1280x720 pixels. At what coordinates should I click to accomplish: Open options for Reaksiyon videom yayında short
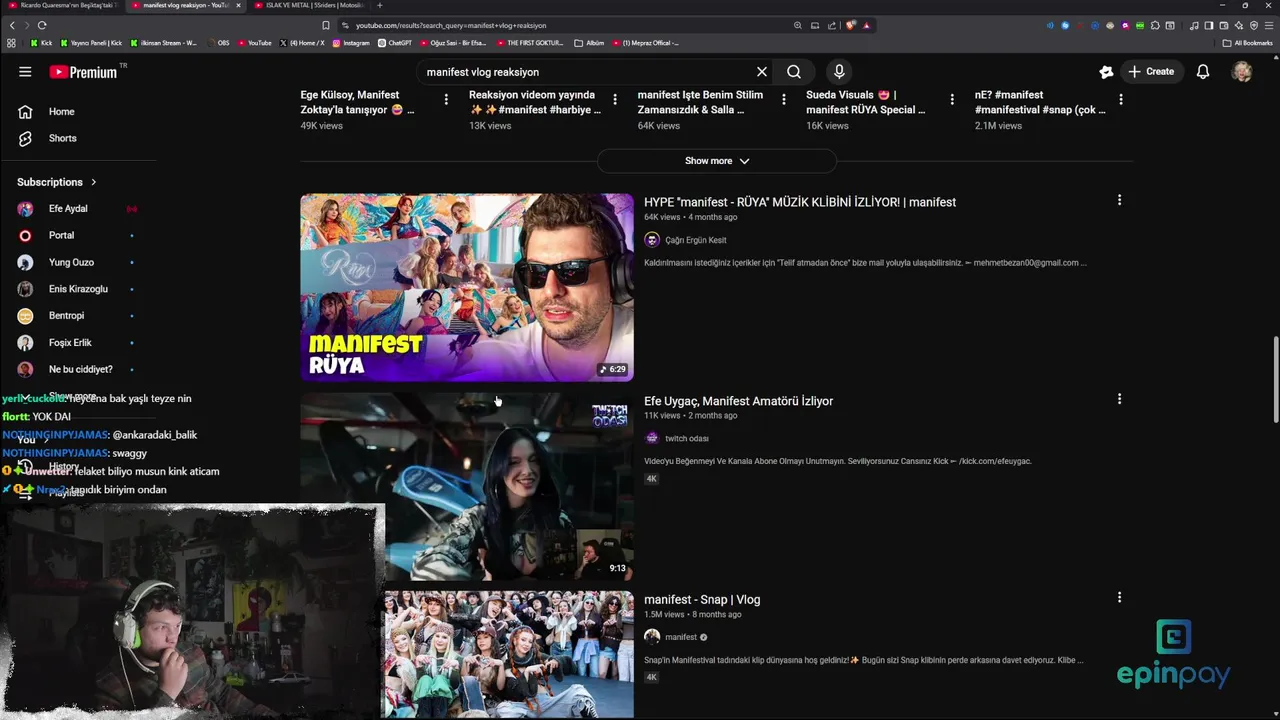tap(615, 99)
